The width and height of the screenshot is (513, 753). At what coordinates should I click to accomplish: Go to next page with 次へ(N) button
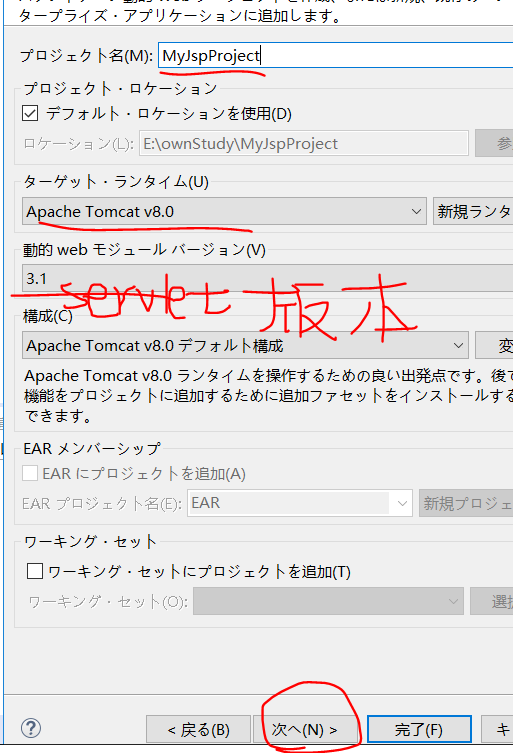pyautogui.click(x=305, y=729)
